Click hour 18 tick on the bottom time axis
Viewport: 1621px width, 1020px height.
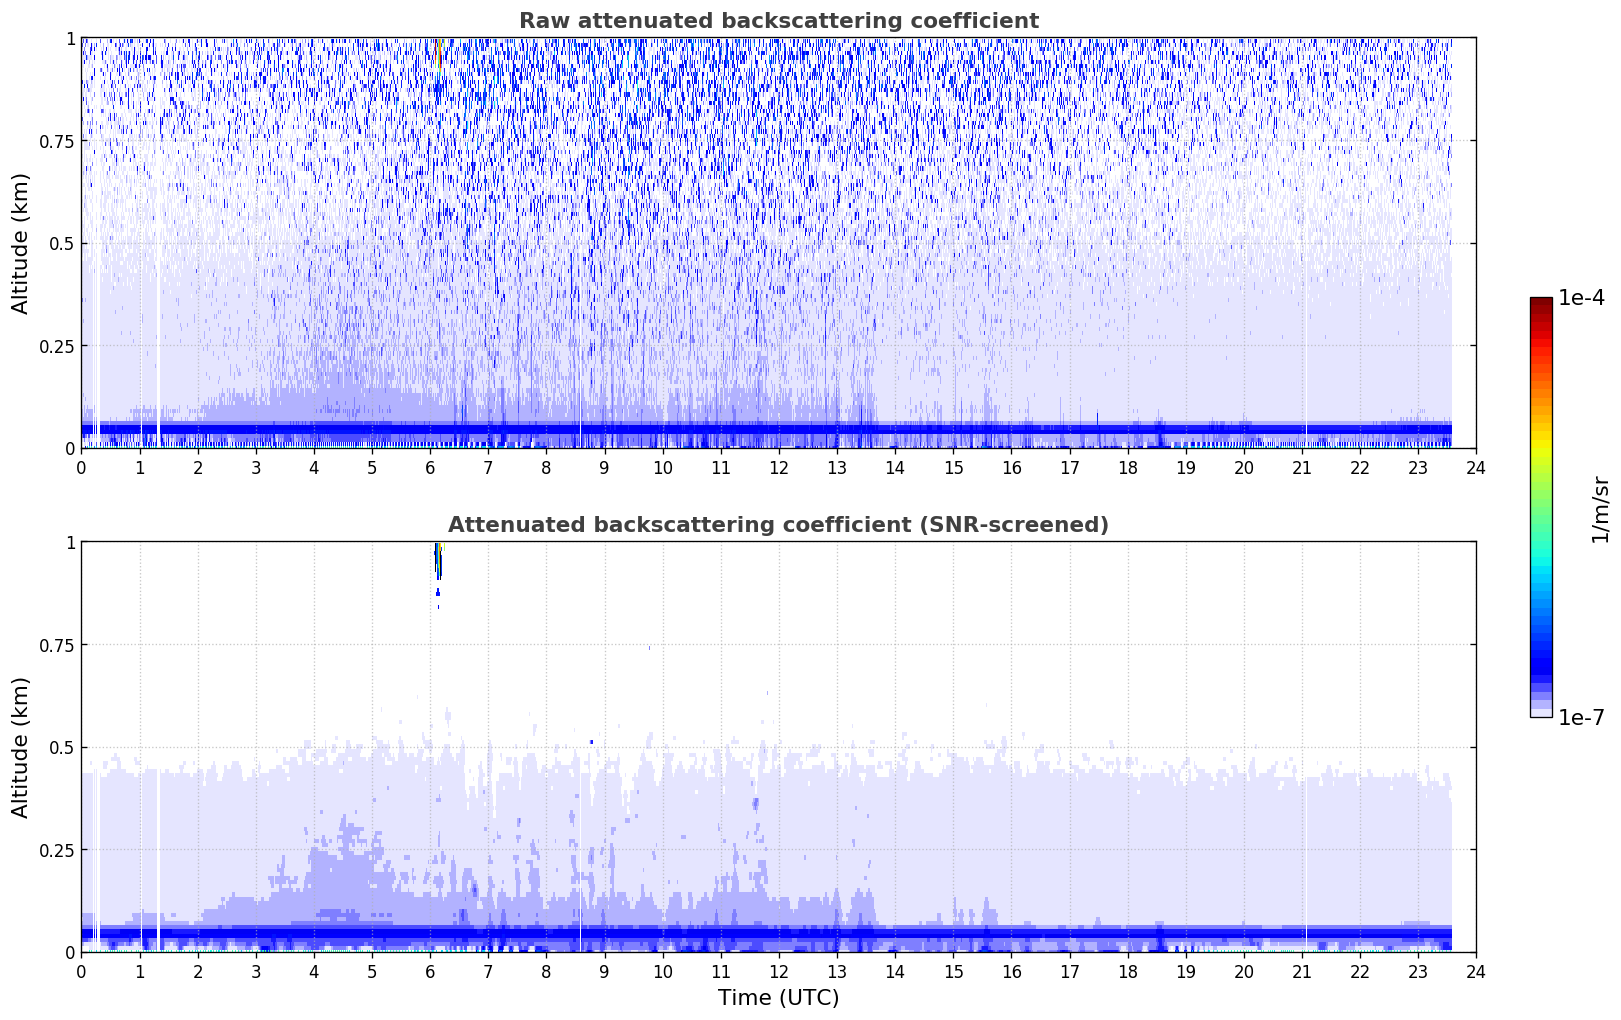pyautogui.click(x=1127, y=972)
